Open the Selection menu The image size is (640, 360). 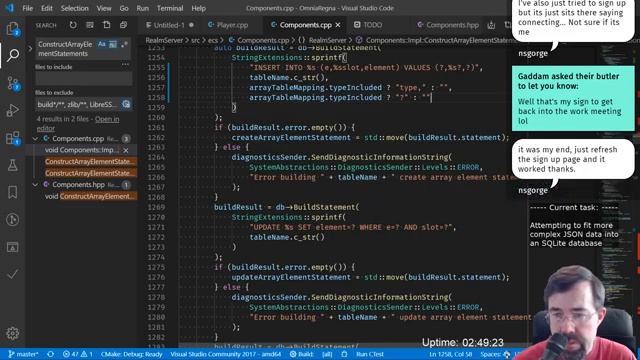point(74,8)
